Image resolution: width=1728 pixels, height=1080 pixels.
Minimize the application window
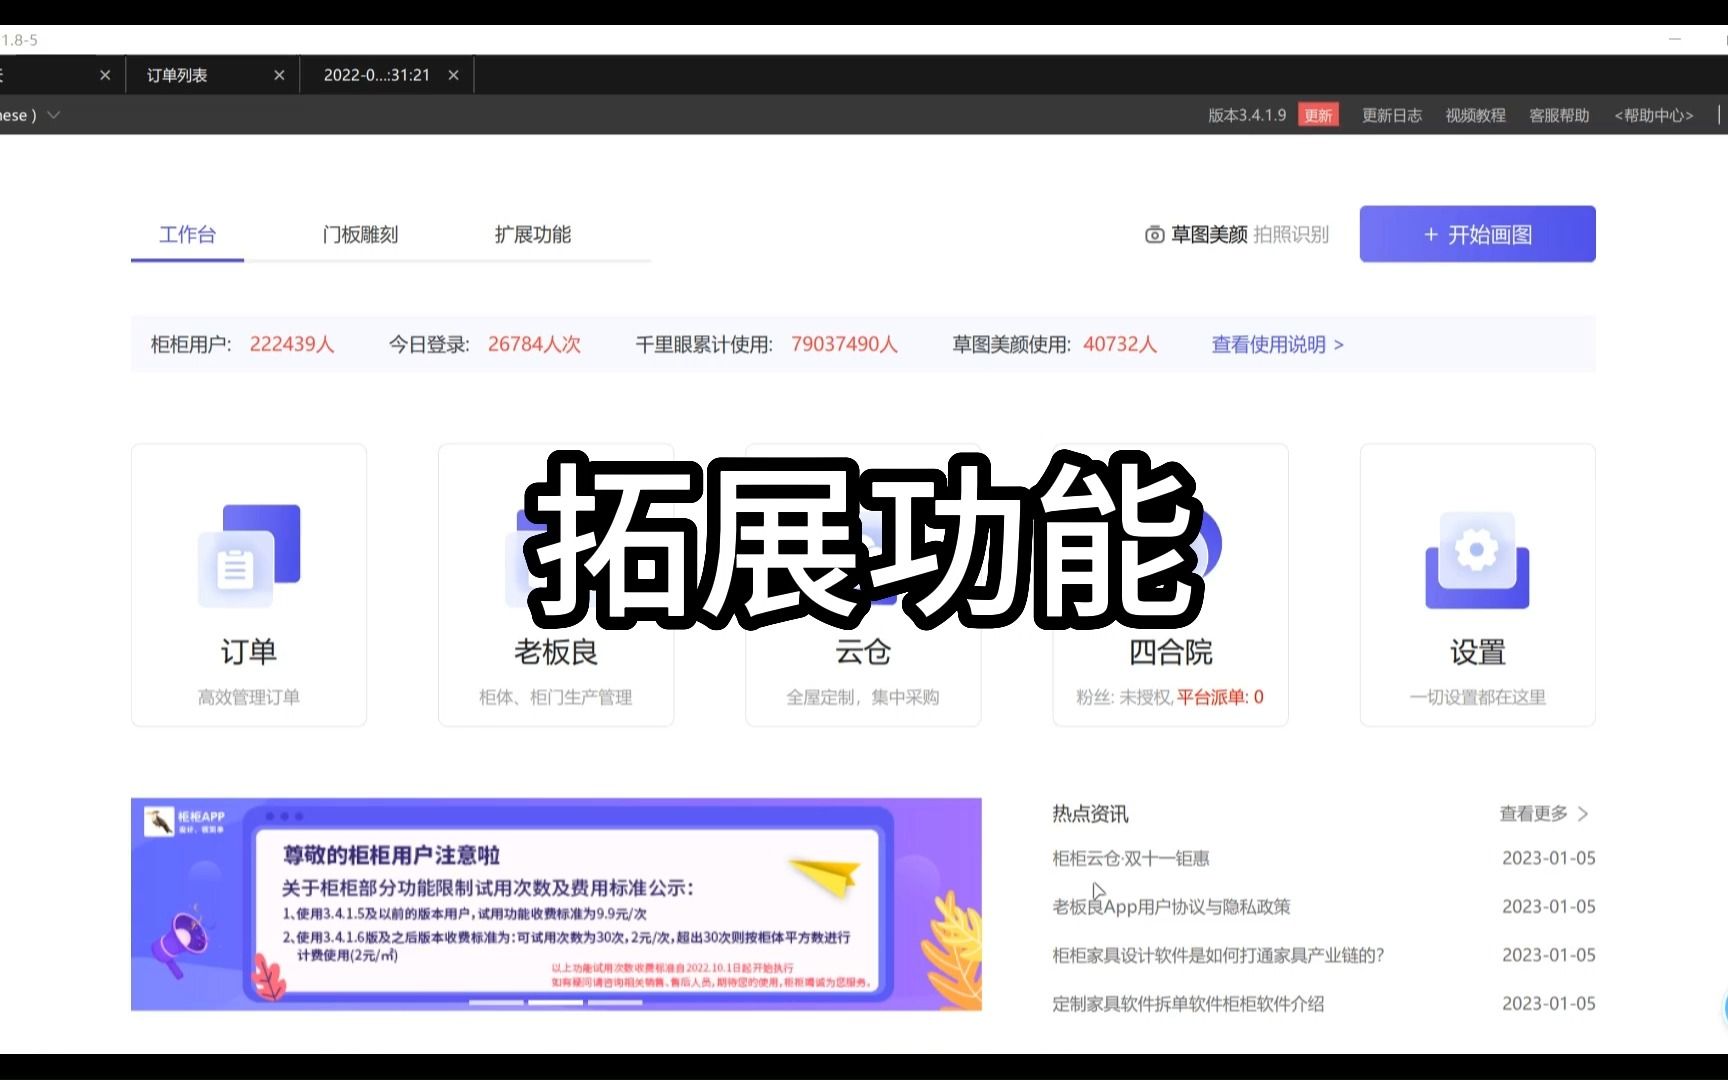click(x=1675, y=40)
